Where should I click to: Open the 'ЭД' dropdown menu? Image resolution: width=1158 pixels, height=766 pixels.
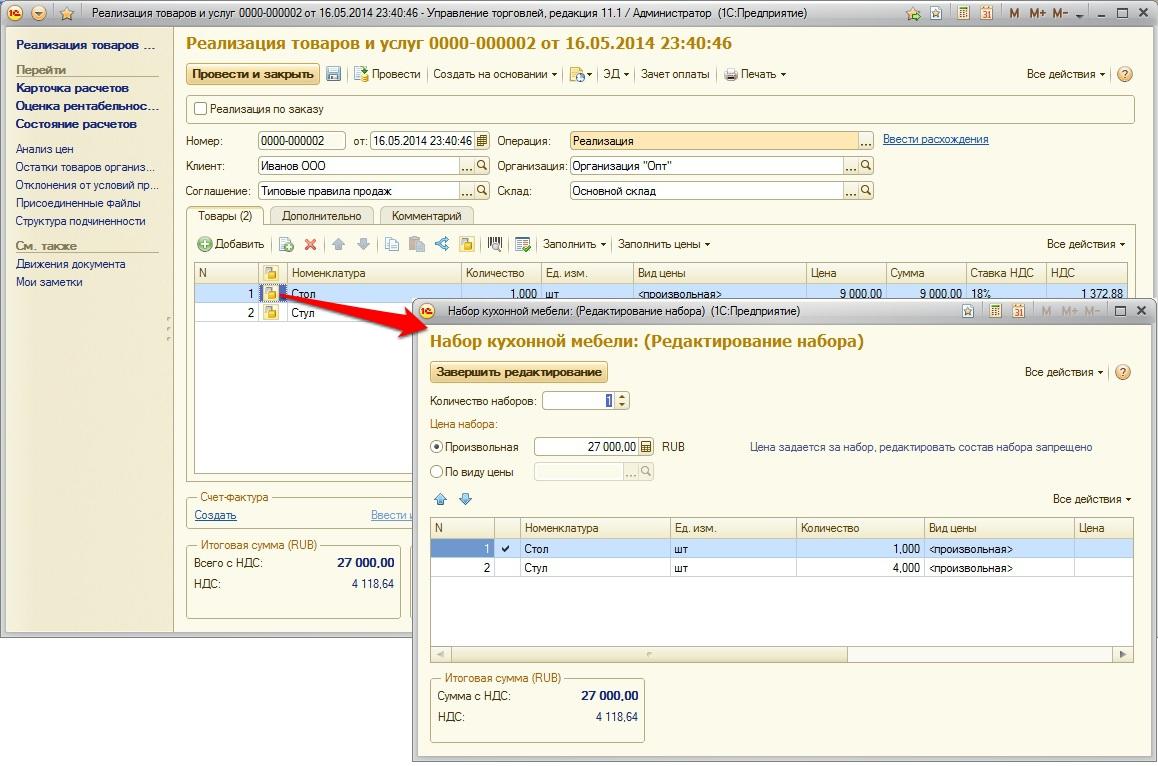(x=616, y=74)
